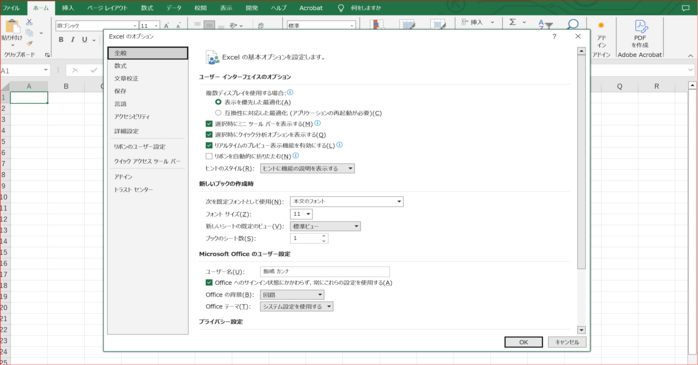The image size is (698, 365).
Task: Decrease font size with the smaller A icon
Action: click(x=178, y=26)
